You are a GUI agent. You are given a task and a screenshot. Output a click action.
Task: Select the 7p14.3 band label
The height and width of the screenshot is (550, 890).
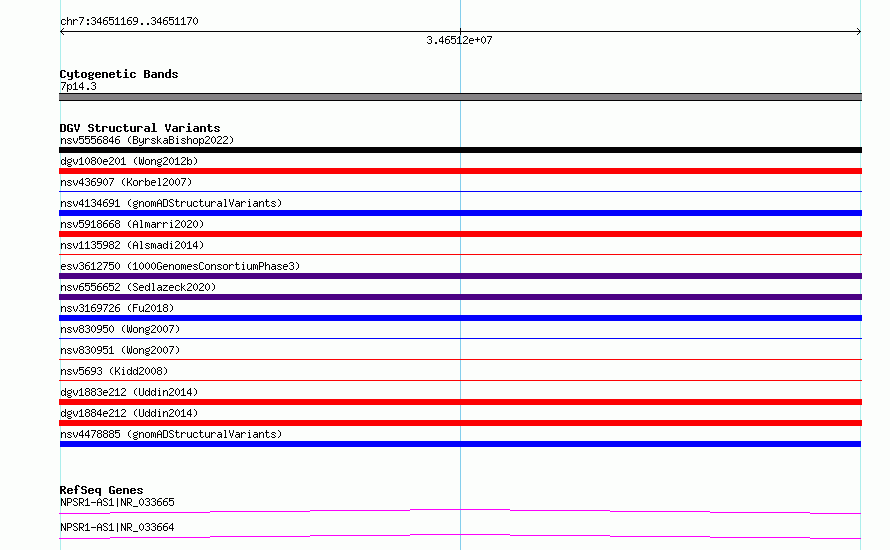point(78,86)
